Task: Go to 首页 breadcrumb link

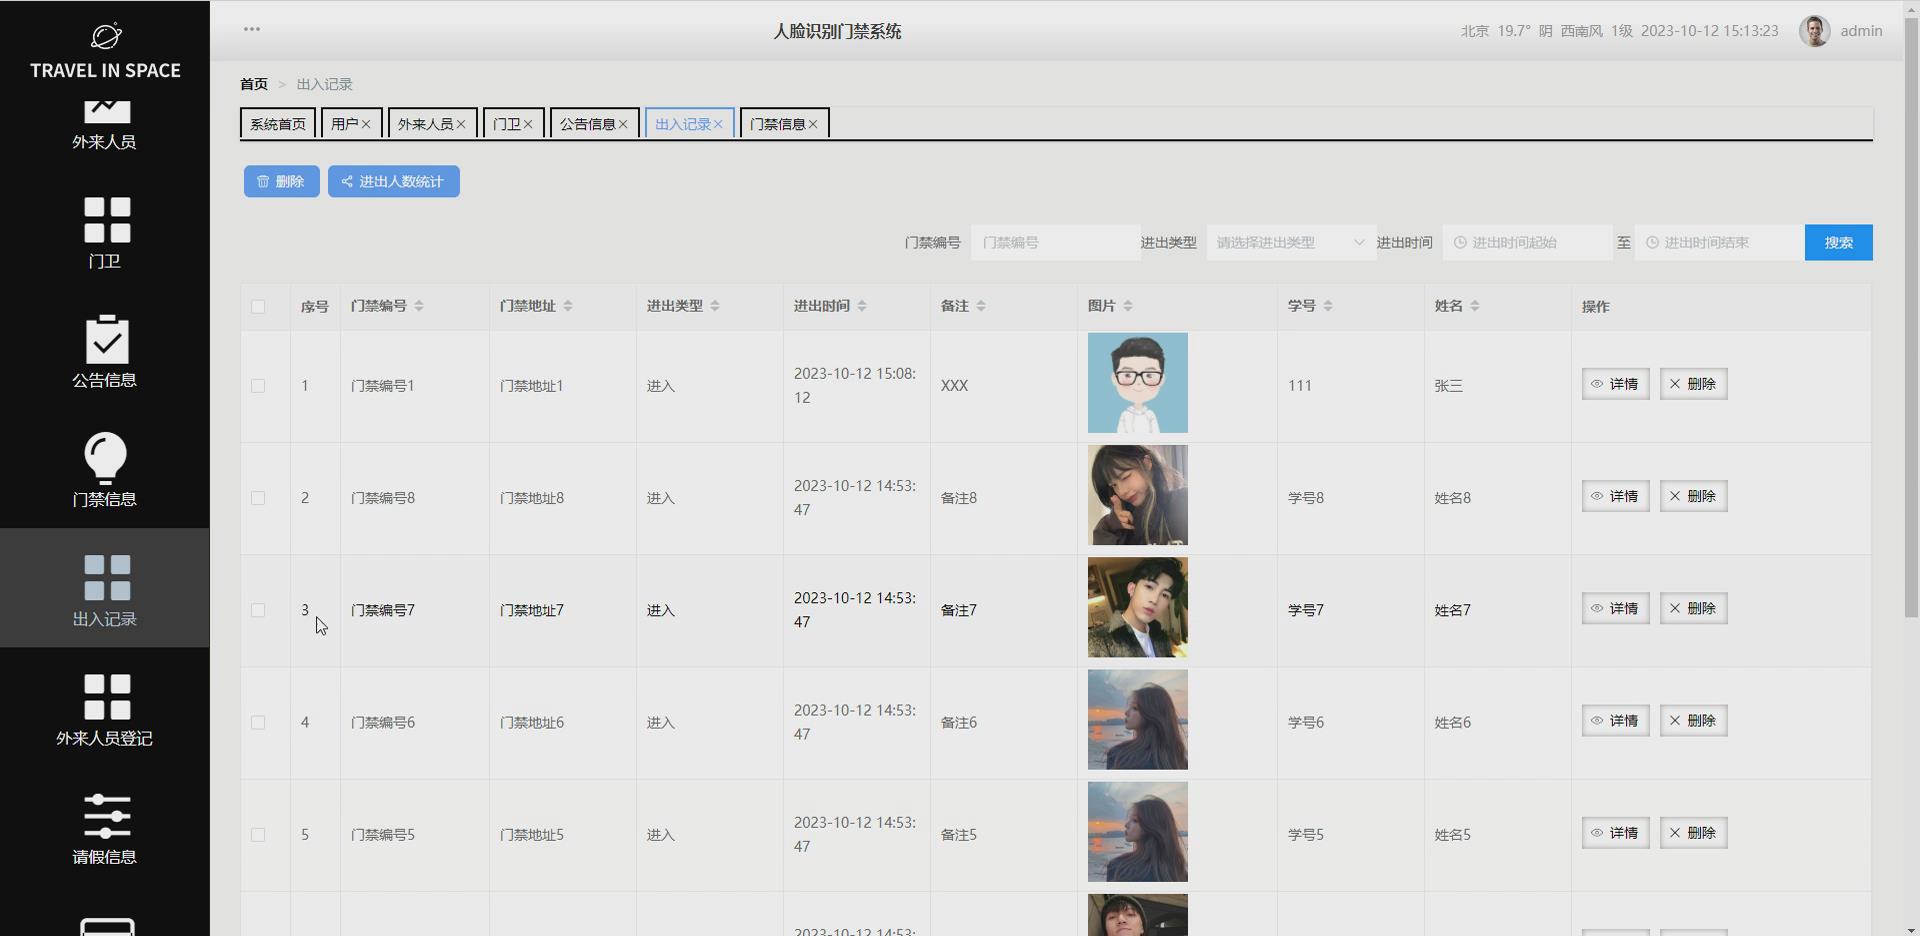Action: [254, 84]
